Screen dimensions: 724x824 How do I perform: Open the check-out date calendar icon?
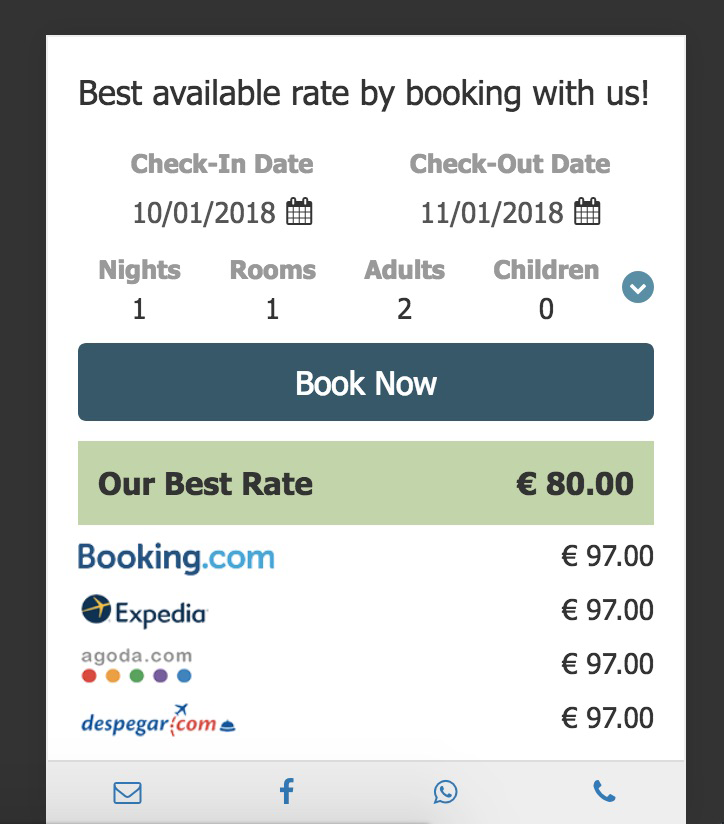pyautogui.click(x=587, y=212)
